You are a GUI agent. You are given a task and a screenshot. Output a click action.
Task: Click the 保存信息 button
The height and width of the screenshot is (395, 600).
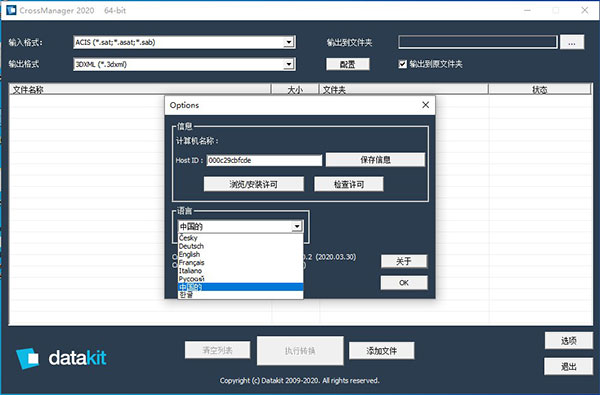(x=375, y=160)
